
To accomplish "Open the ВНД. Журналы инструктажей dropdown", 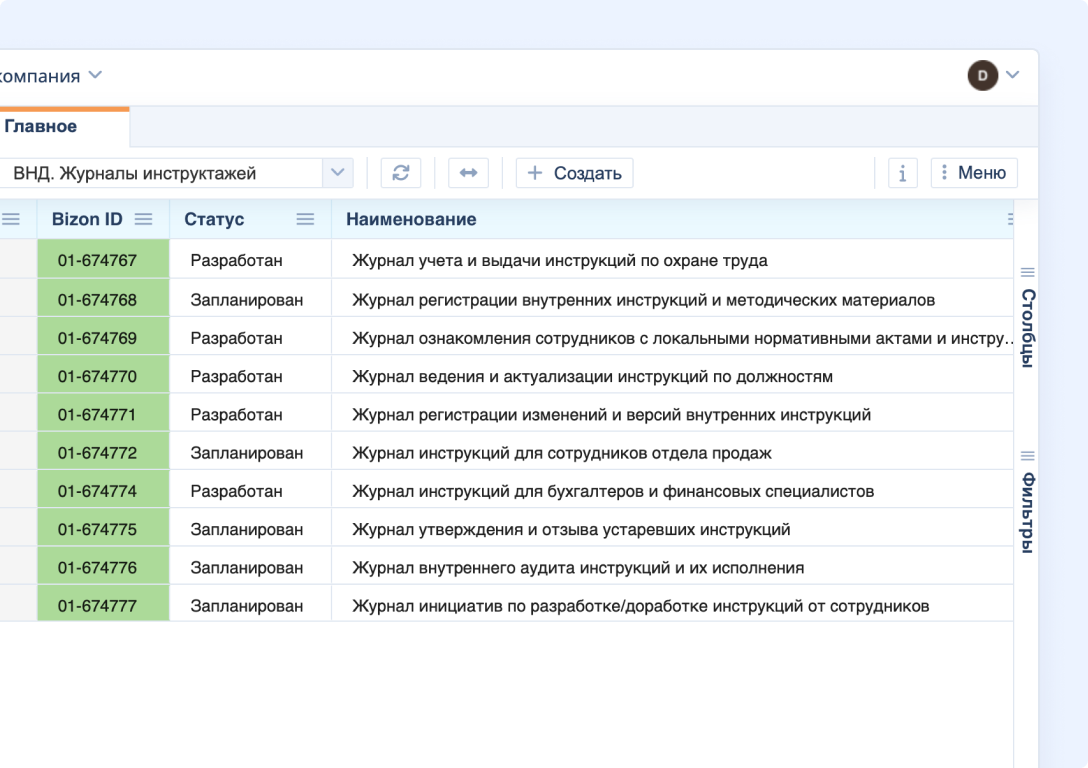I will 339,172.
